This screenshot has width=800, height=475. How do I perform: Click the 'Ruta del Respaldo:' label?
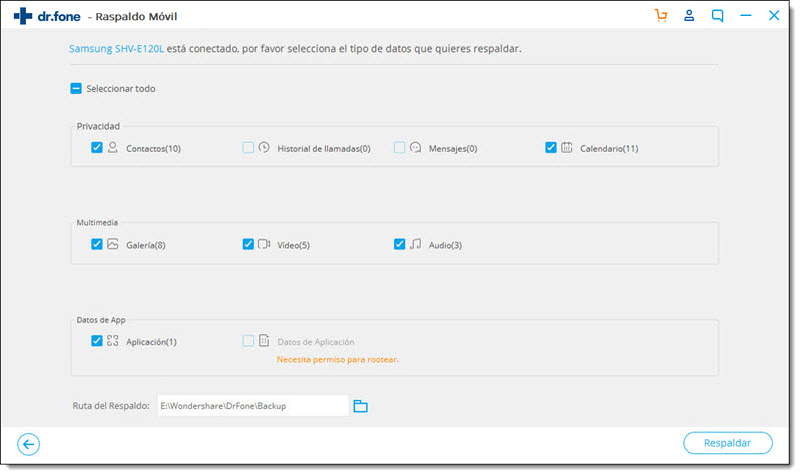[x=111, y=406]
